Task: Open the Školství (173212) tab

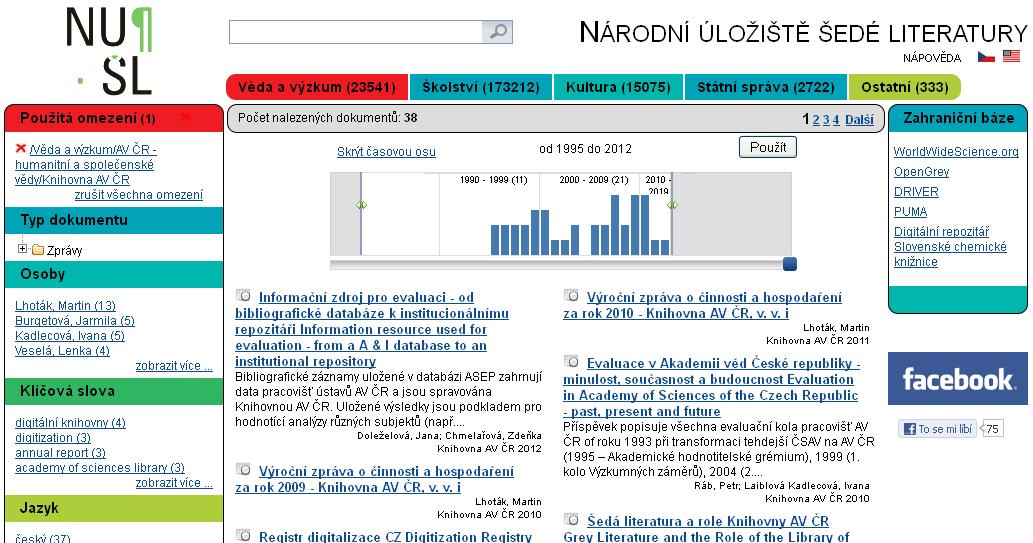Action: point(481,87)
